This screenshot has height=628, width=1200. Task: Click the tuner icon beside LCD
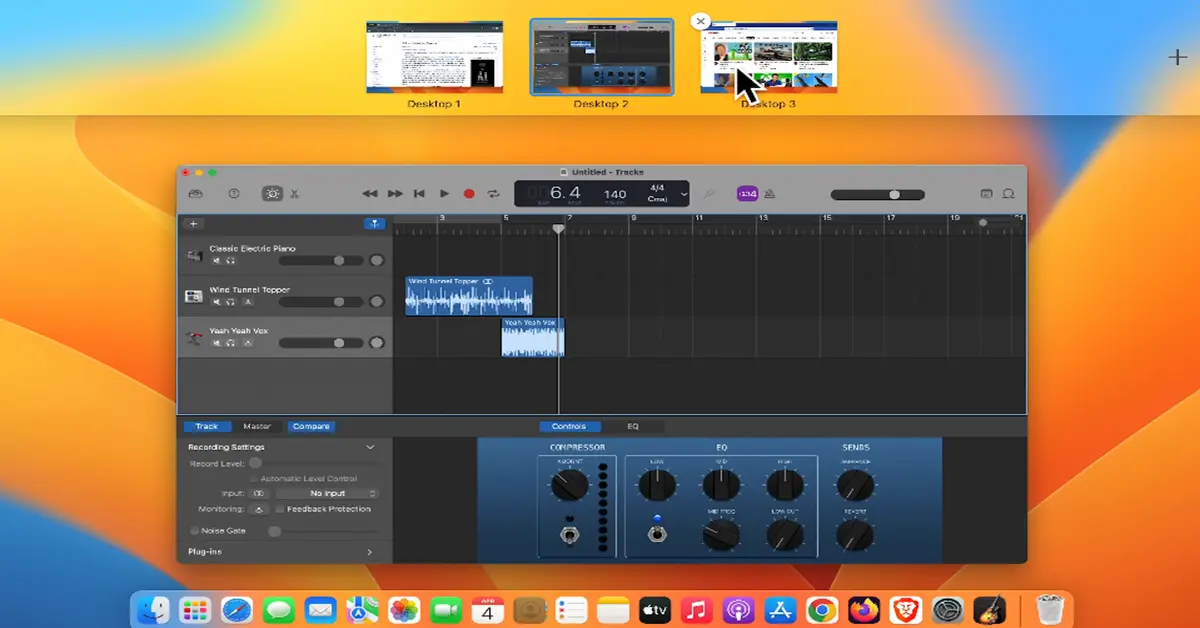(711, 194)
